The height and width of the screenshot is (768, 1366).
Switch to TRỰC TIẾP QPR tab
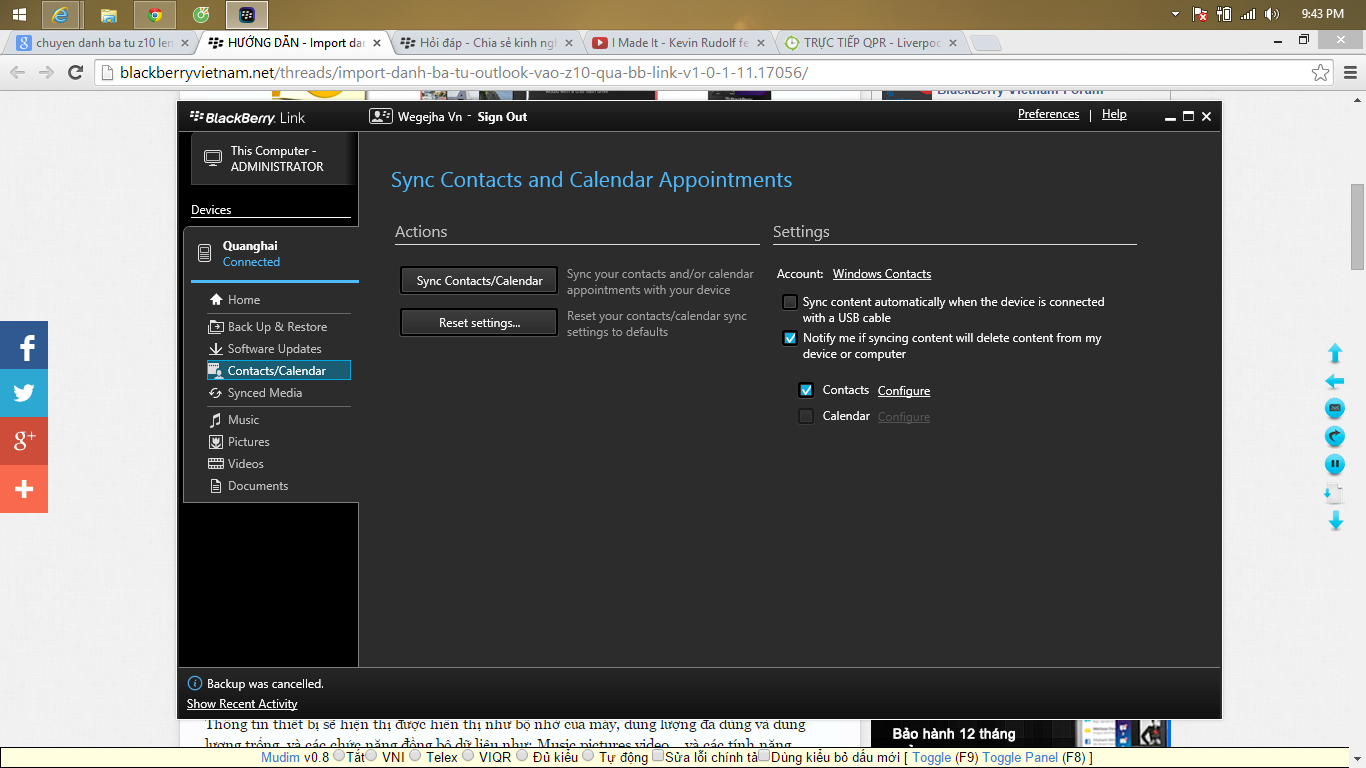tap(870, 43)
